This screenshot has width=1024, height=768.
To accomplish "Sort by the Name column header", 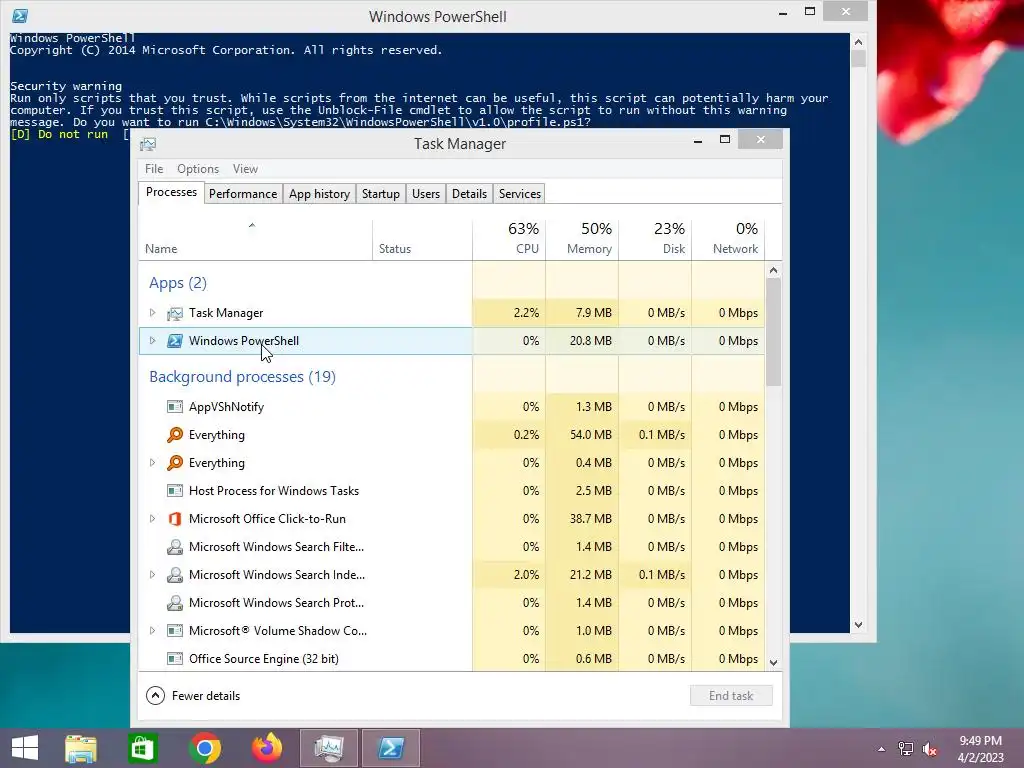I will tap(255, 239).
